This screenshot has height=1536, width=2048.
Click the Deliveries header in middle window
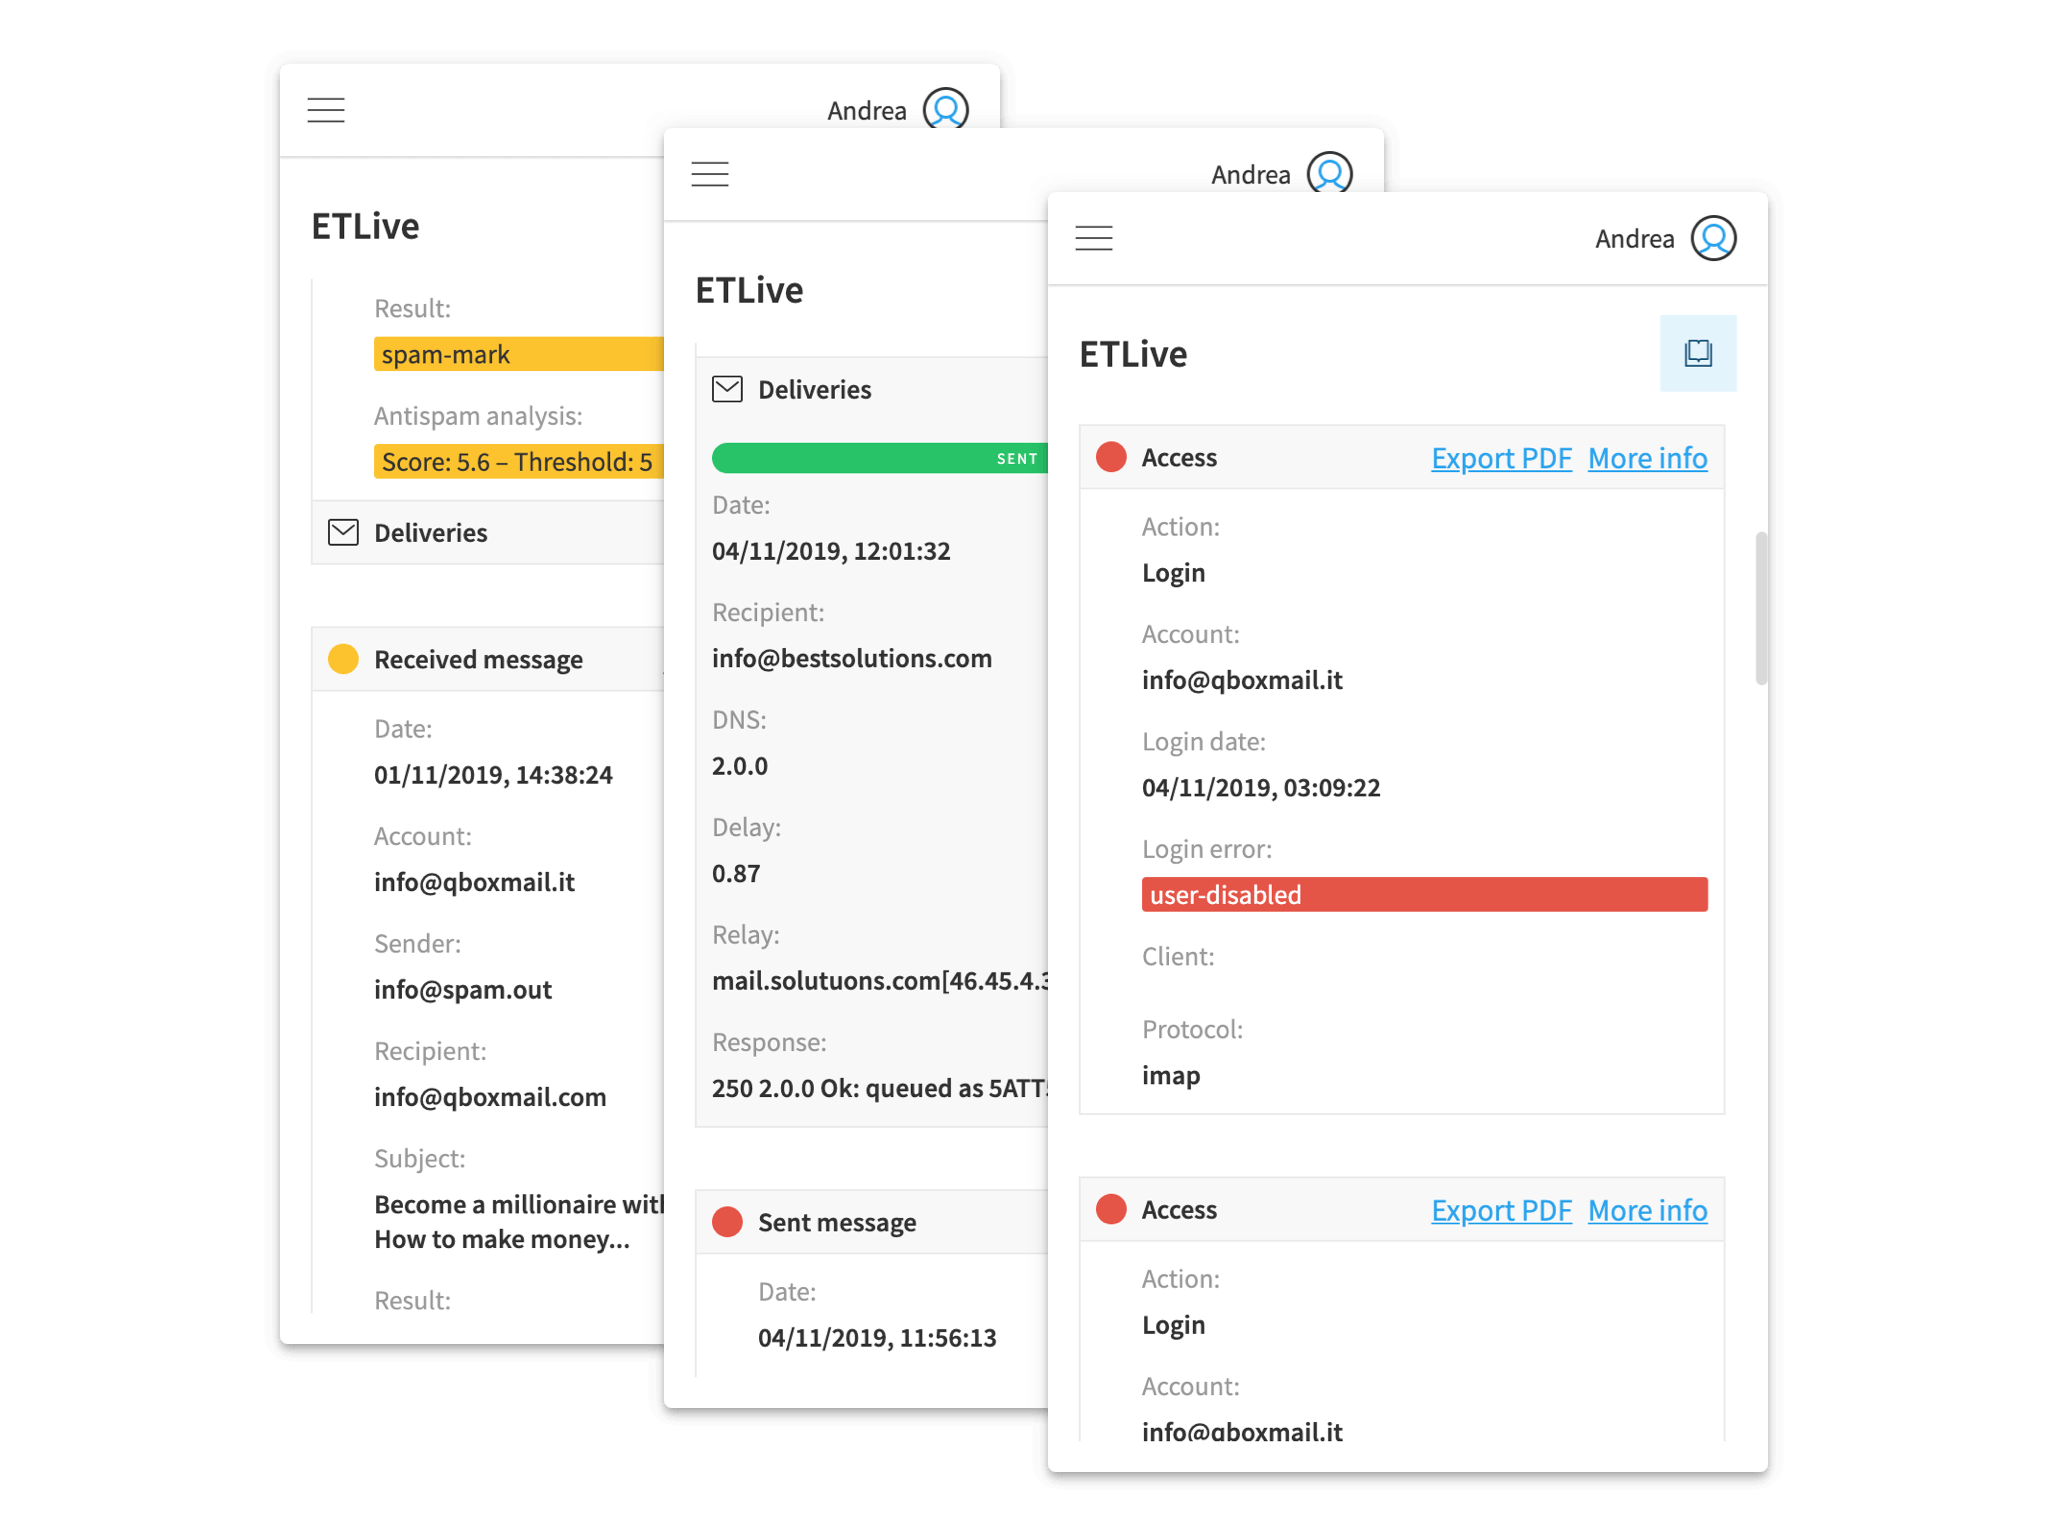(x=872, y=389)
